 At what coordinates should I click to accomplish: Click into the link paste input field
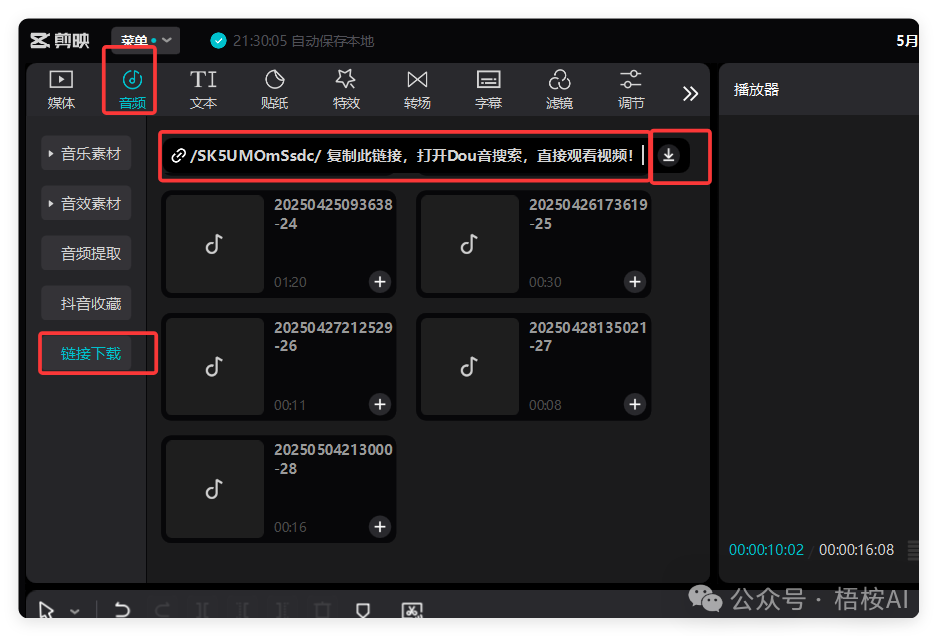coord(412,156)
